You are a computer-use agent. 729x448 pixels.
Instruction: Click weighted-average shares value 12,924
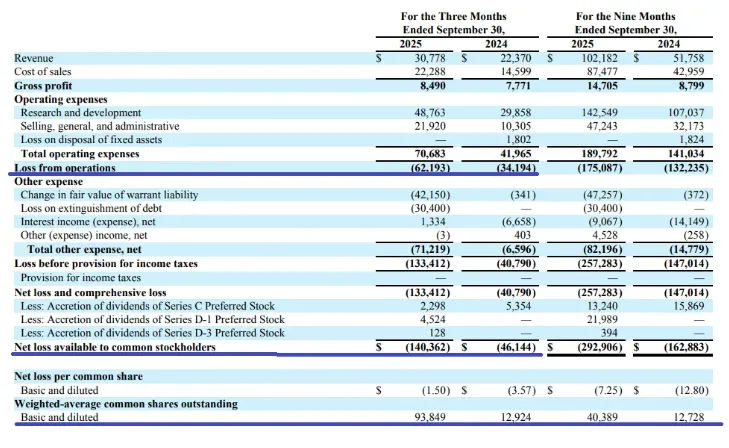coord(516,417)
